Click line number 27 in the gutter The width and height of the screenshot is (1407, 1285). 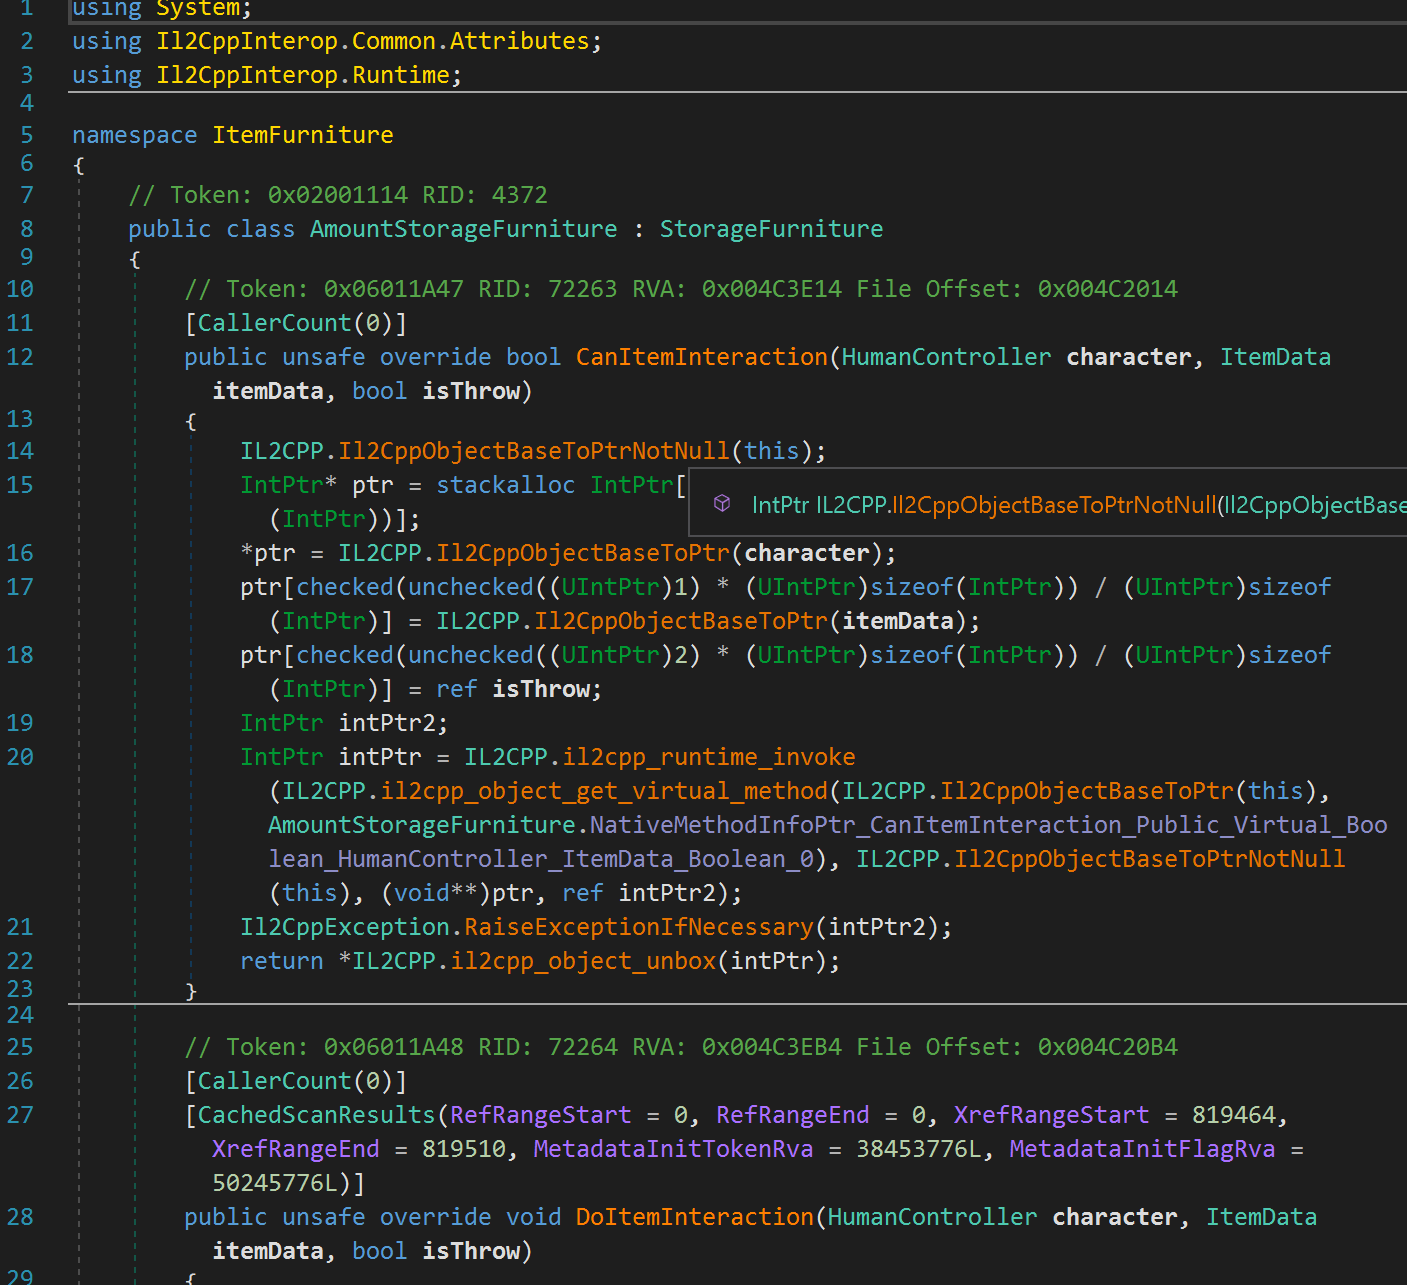tap(20, 1115)
